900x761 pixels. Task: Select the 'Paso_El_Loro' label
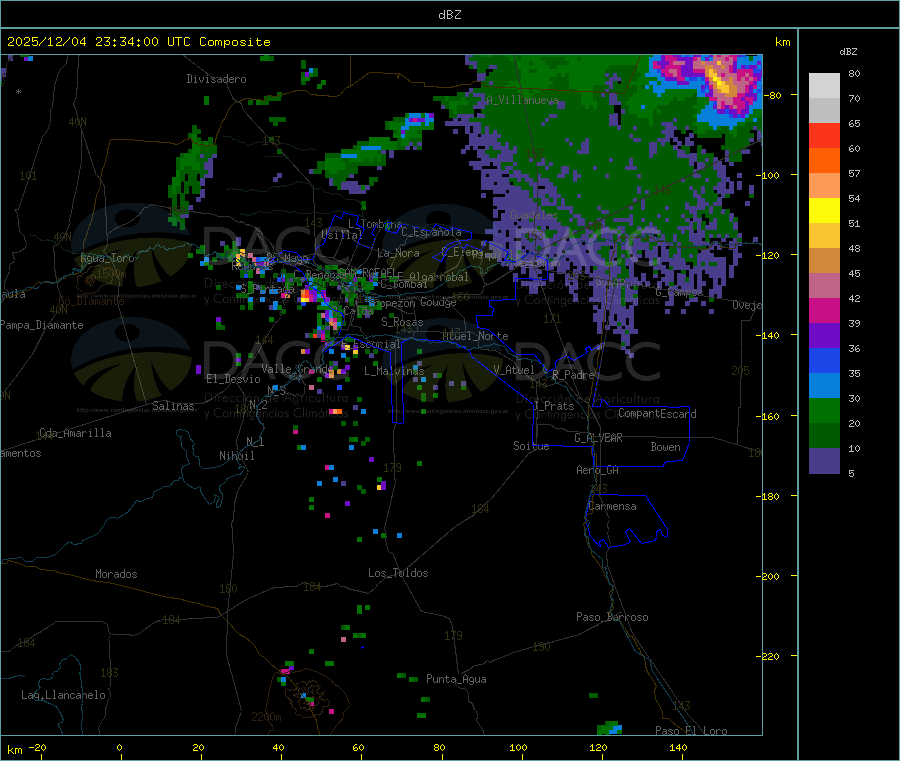point(691,731)
